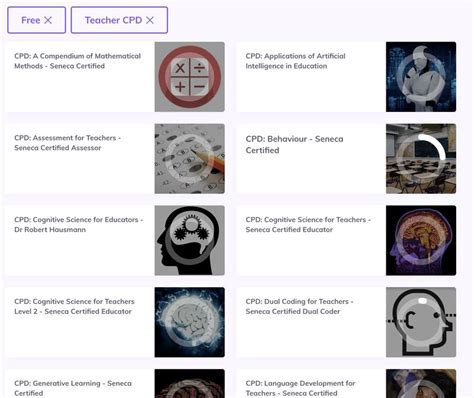
Task: Open CPD: Language Development for Teachers title
Action: 300,388
